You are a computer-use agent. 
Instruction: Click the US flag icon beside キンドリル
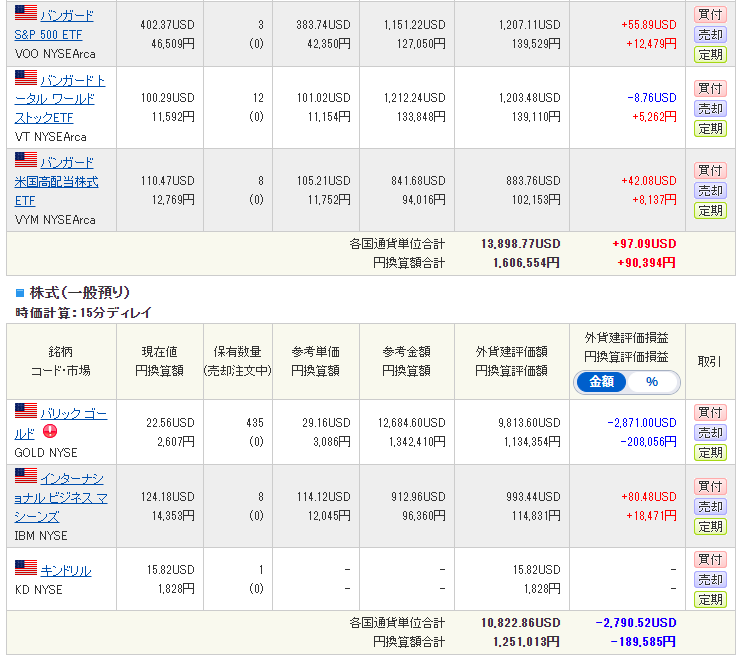[x=25, y=567]
